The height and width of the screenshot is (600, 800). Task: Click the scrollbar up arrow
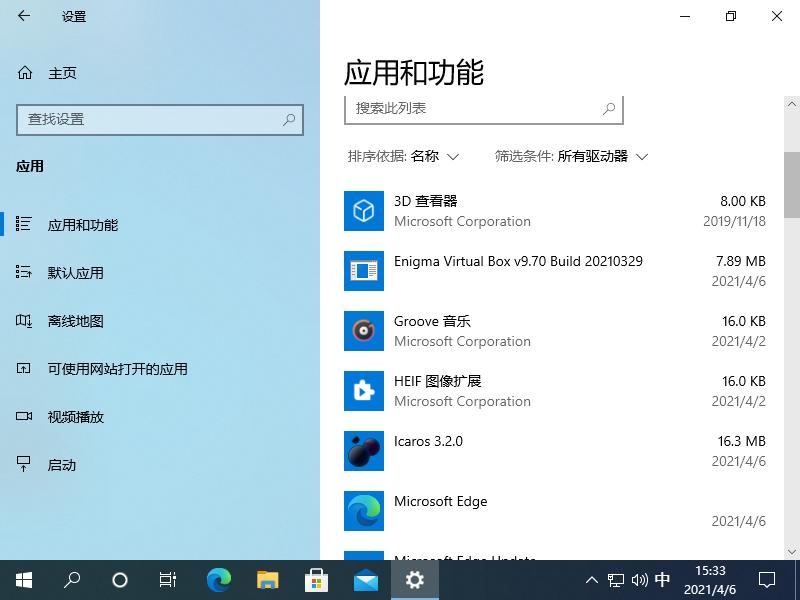791,104
